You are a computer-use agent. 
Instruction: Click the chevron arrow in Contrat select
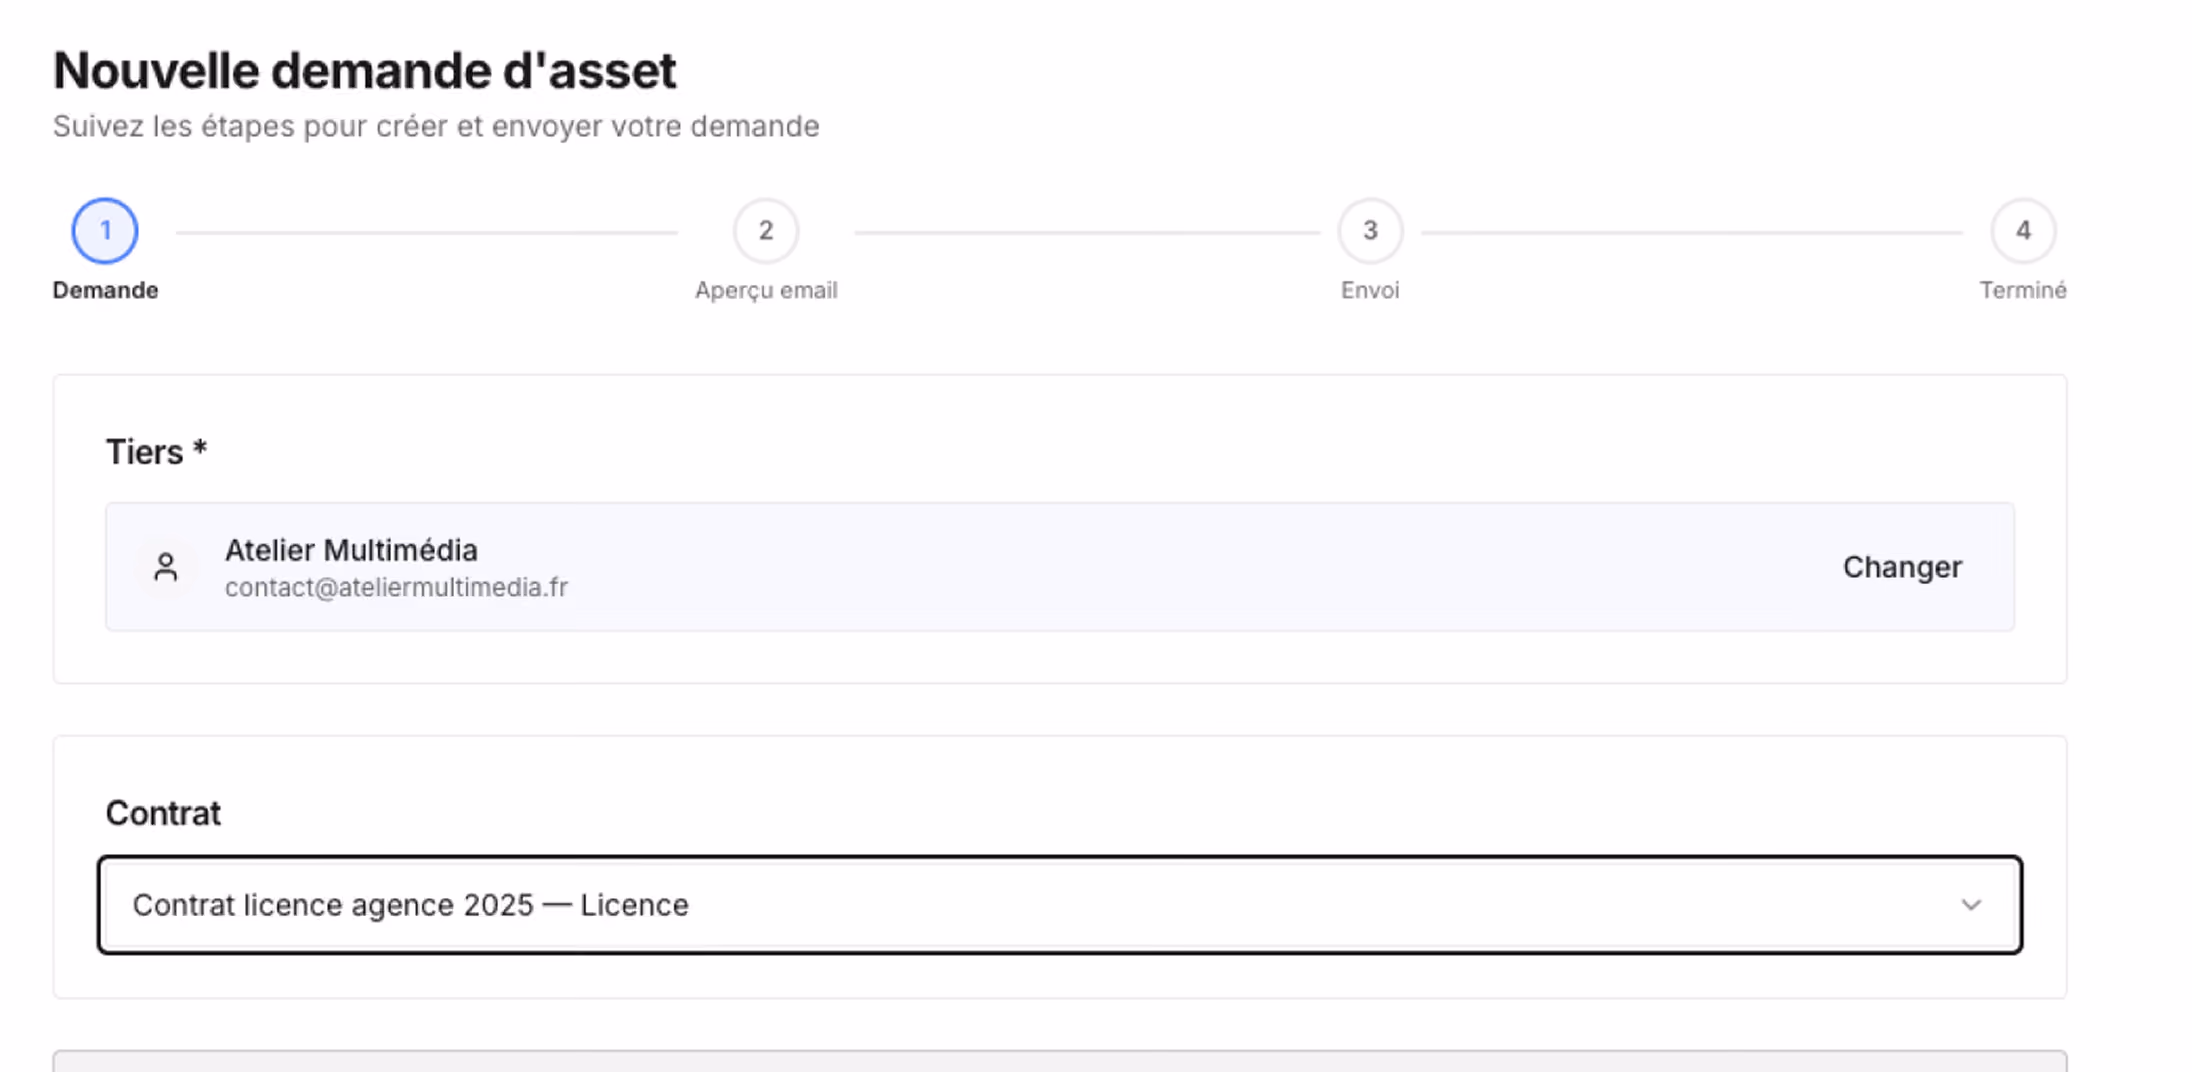[1971, 905]
